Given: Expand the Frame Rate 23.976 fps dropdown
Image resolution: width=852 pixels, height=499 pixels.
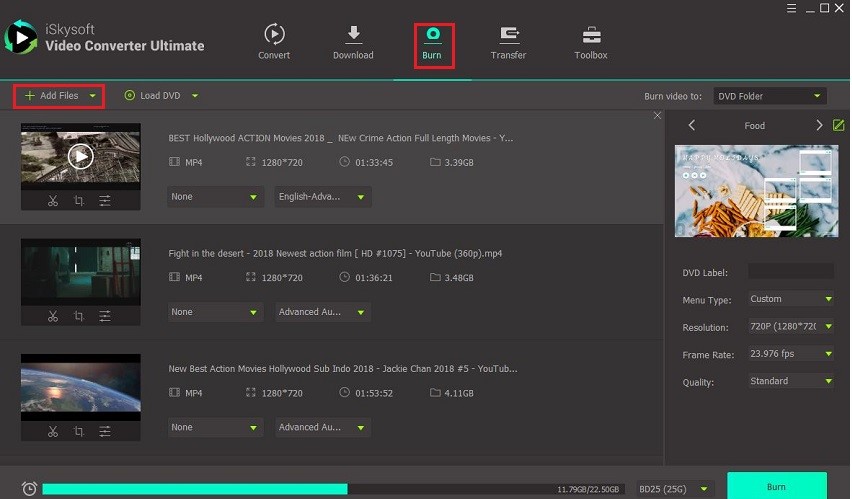Looking at the screenshot, I should pos(790,354).
